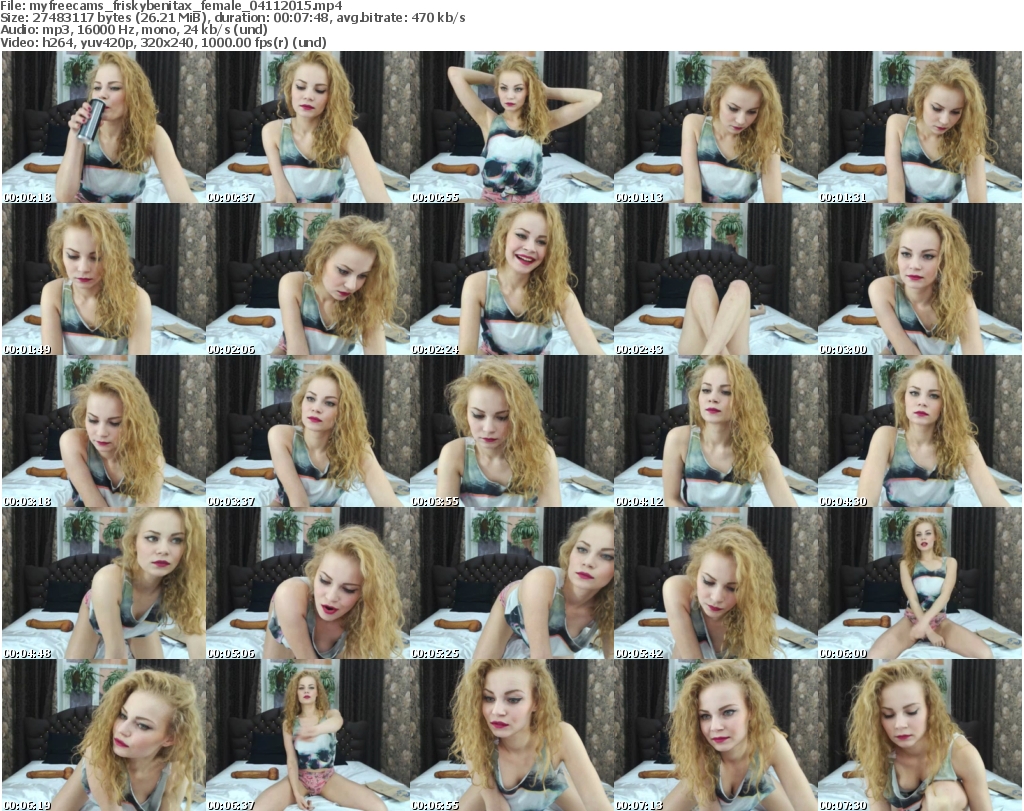Select the frame labeled 00:05:42
The height and width of the screenshot is (811, 1024).
pos(716,583)
